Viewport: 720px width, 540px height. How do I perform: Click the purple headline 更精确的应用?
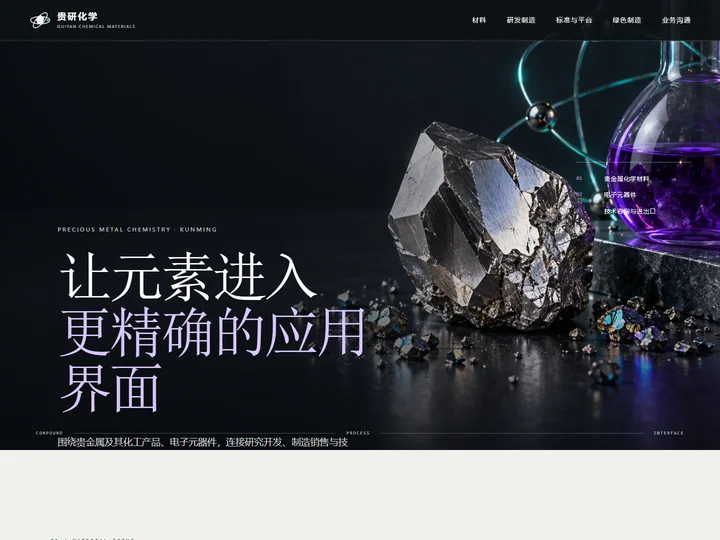tap(213, 332)
